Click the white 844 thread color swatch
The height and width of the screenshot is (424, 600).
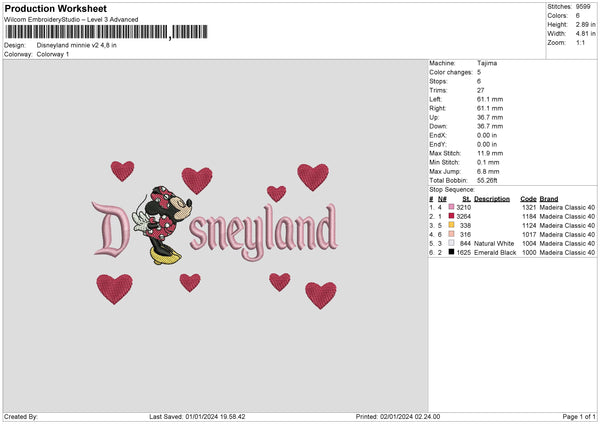[451, 243]
